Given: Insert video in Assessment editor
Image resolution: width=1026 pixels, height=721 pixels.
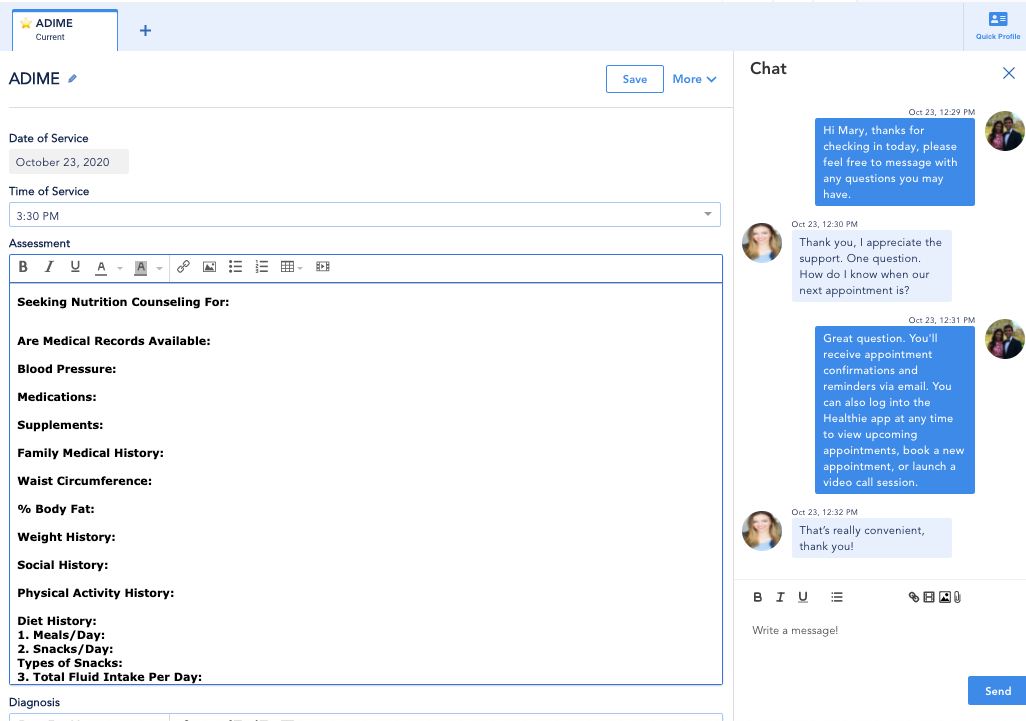Looking at the screenshot, I should pos(323,266).
